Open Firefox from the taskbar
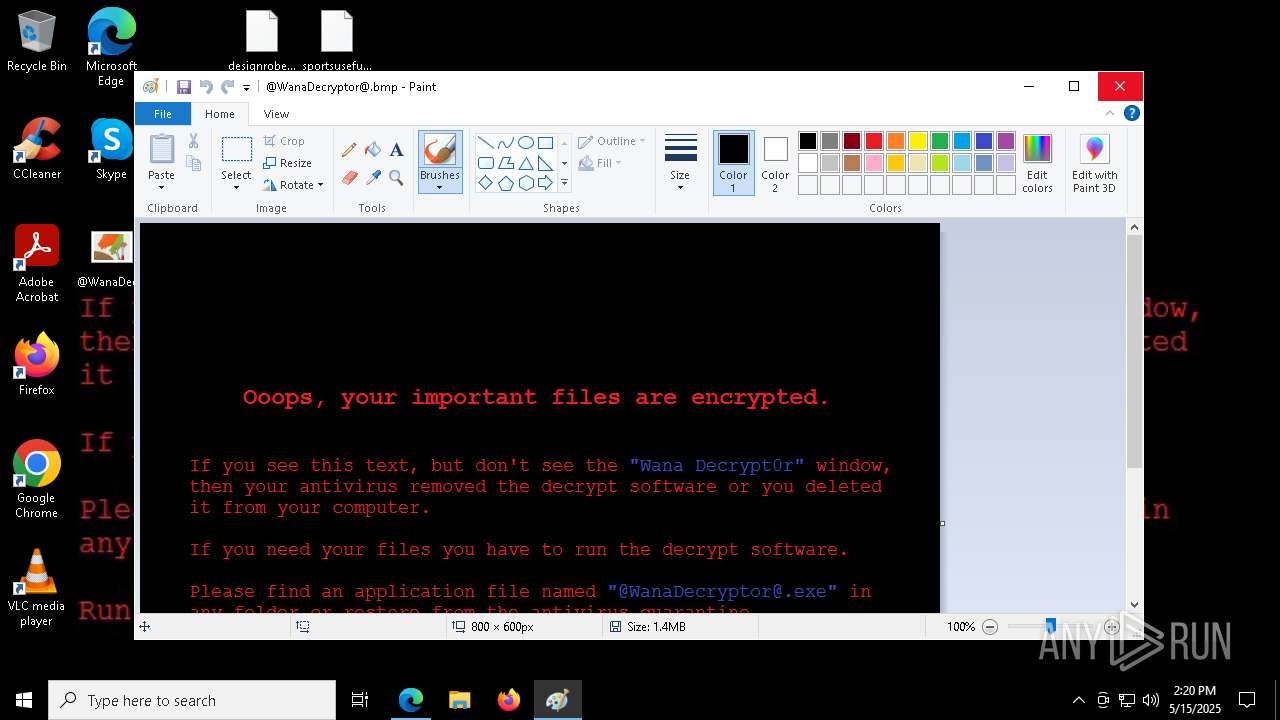Screen dimensions: 1280x720 [x=509, y=700]
